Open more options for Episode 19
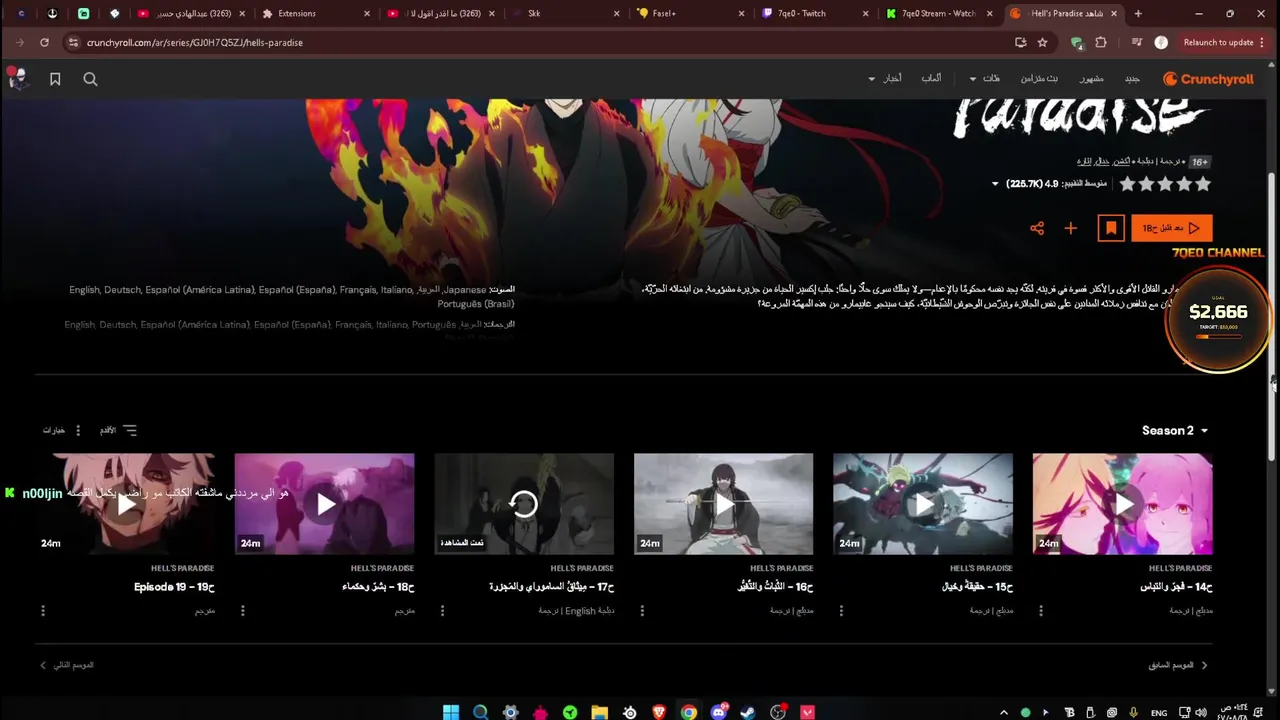The width and height of the screenshot is (1280, 720). 43,610
